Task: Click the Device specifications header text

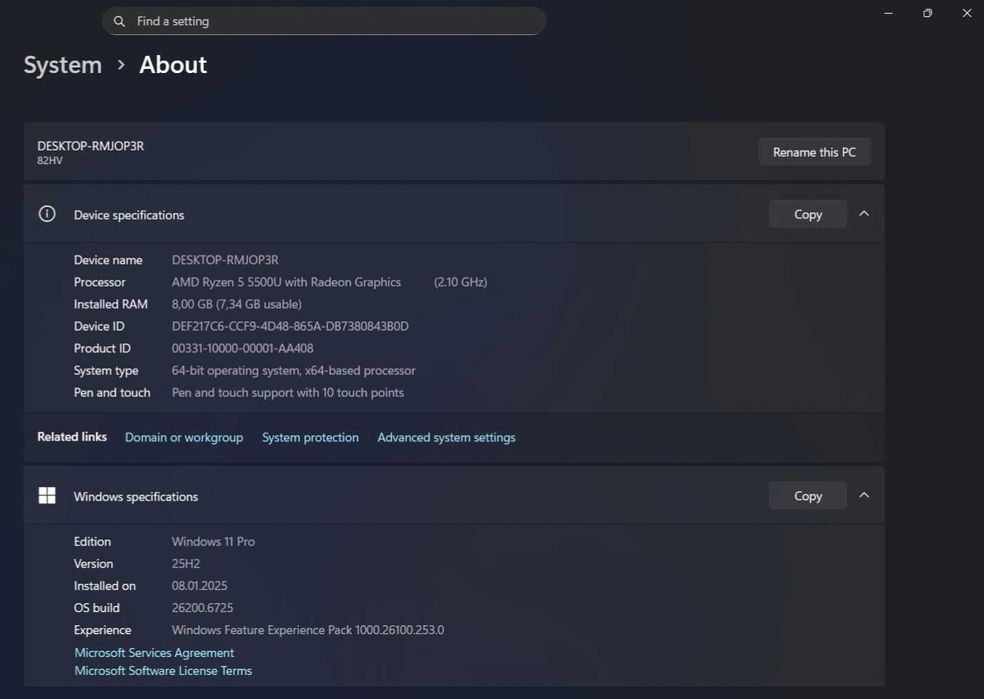Action: (x=129, y=215)
